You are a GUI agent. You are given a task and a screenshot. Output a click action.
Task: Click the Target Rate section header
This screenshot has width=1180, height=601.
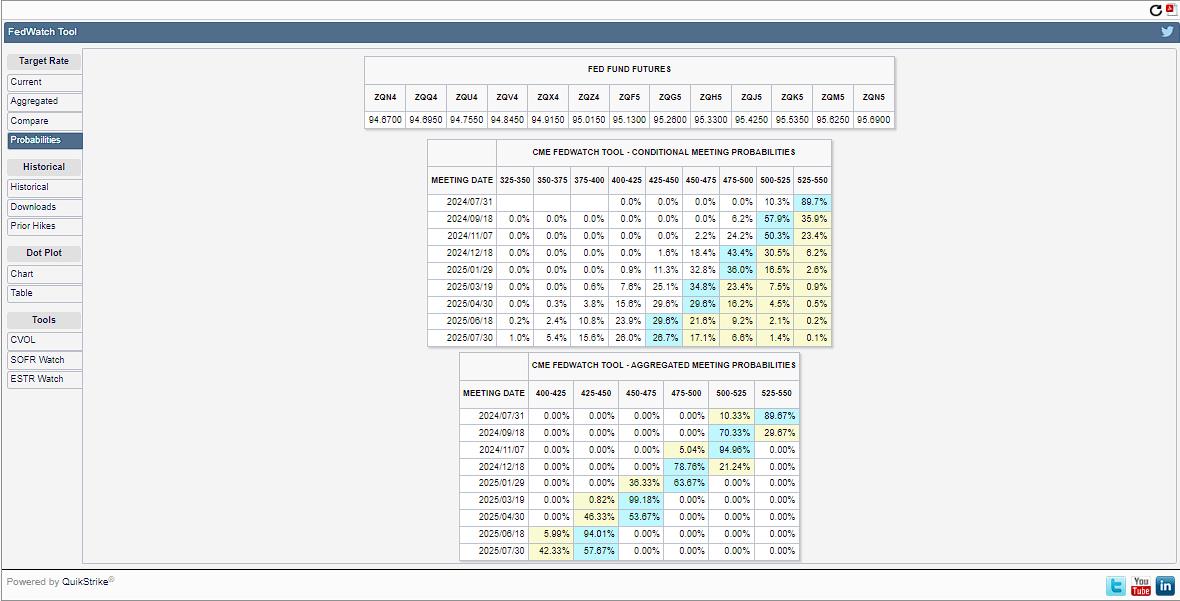(x=44, y=62)
